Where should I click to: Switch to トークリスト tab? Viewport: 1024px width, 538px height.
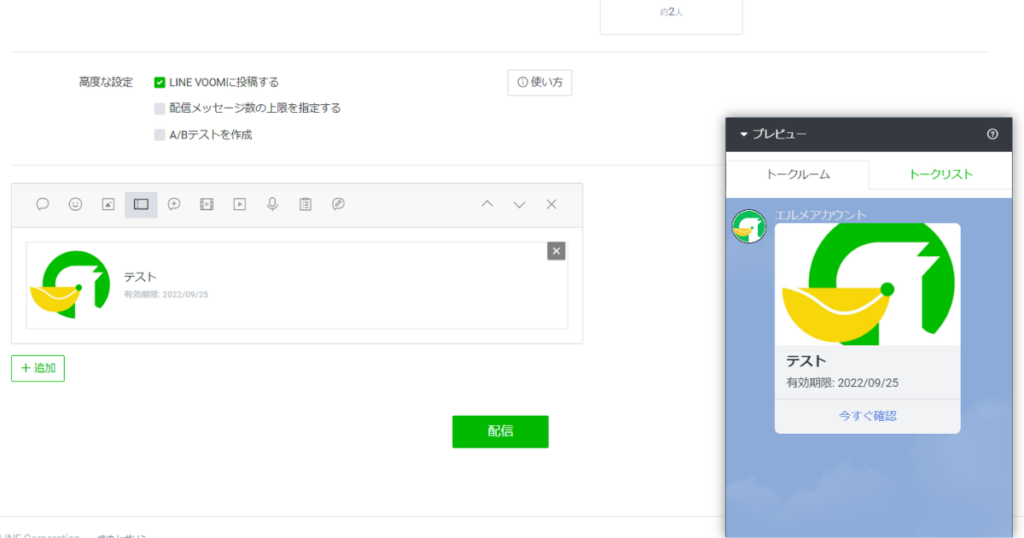[940, 174]
